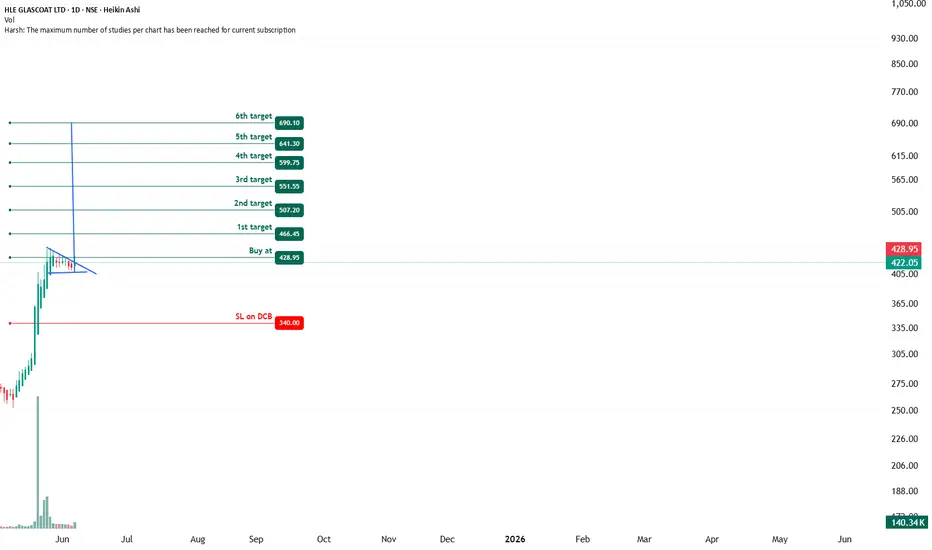The height and width of the screenshot is (550, 932).
Task: Select the 405.00 price axis value
Action: pos(905,274)
